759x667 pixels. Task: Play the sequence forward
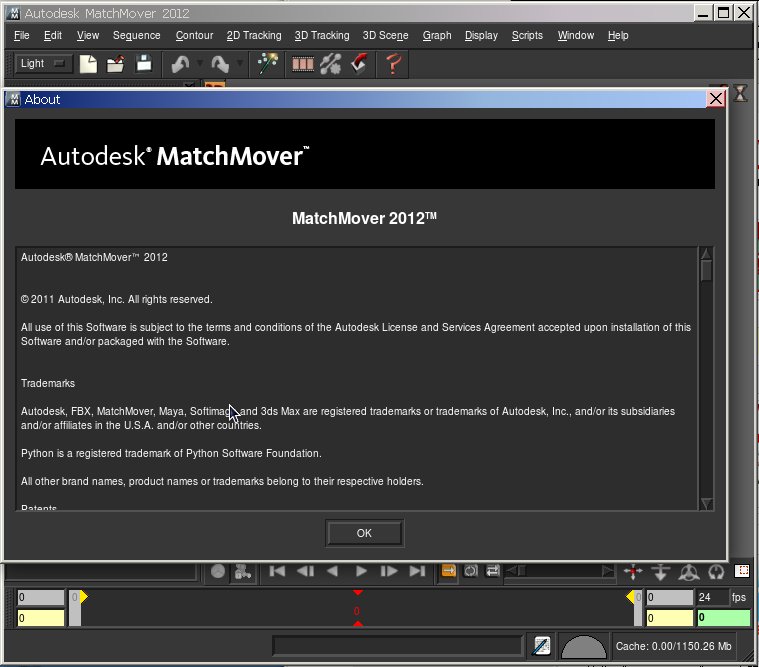click(361, 572)
